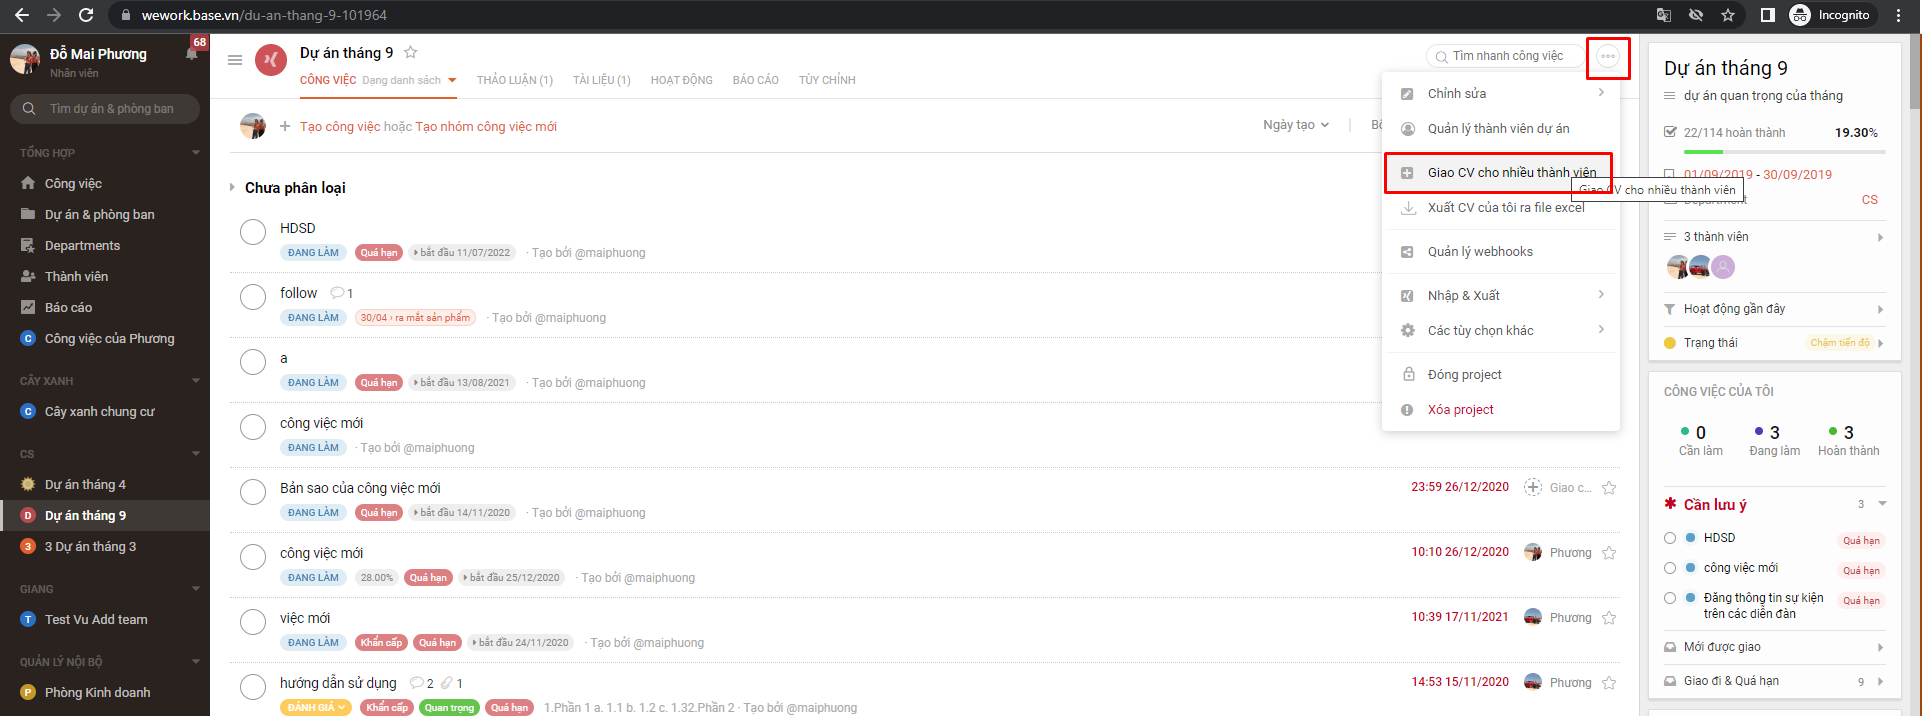Click the browser back arrow
The width and height of the screenshot is (1922, 716).
[22, 15]
